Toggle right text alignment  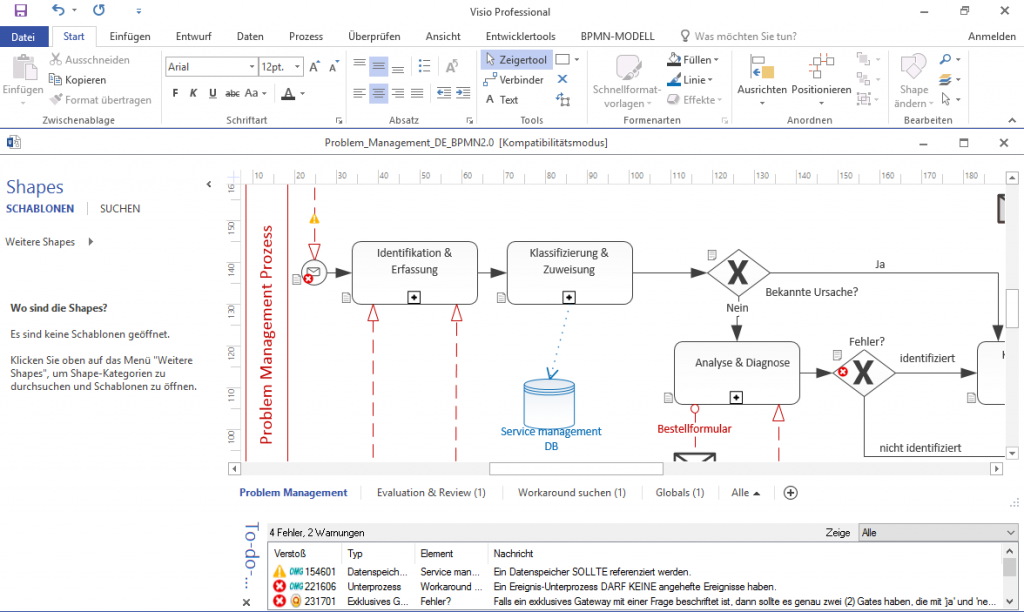[398, 93]
